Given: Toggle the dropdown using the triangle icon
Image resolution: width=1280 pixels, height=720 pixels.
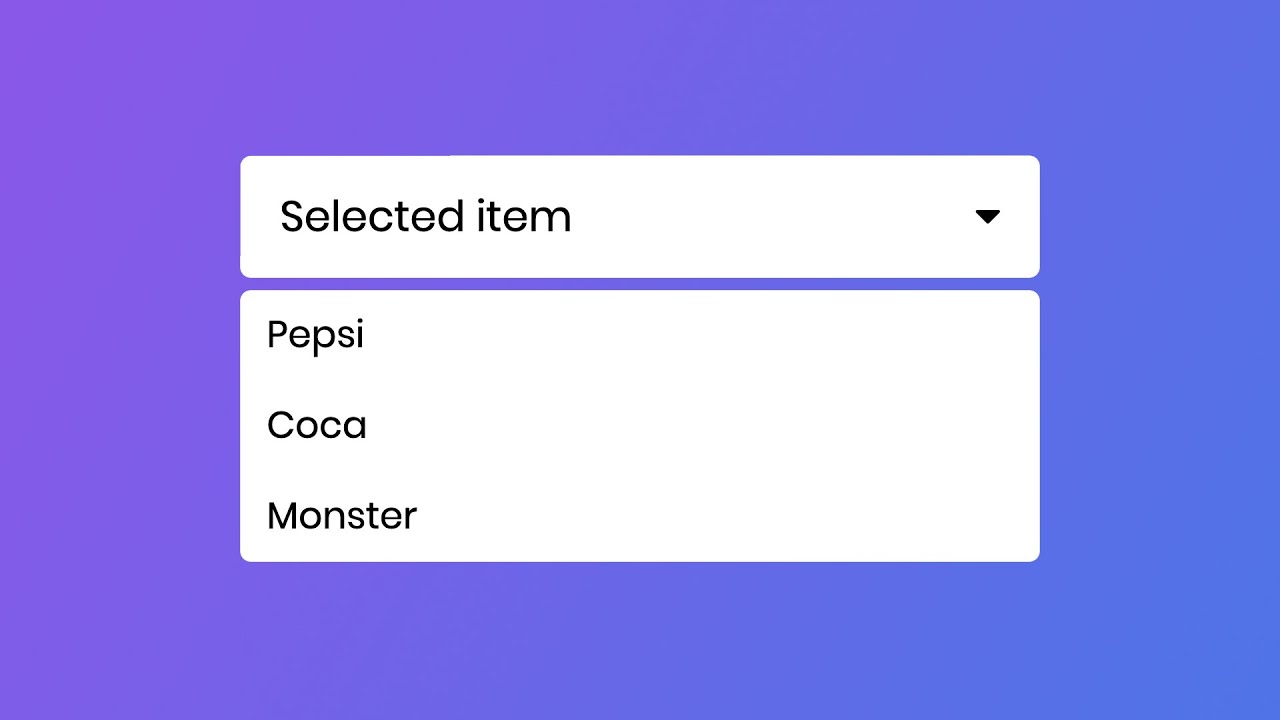Looking at the screenshot, I should (987, 217).
